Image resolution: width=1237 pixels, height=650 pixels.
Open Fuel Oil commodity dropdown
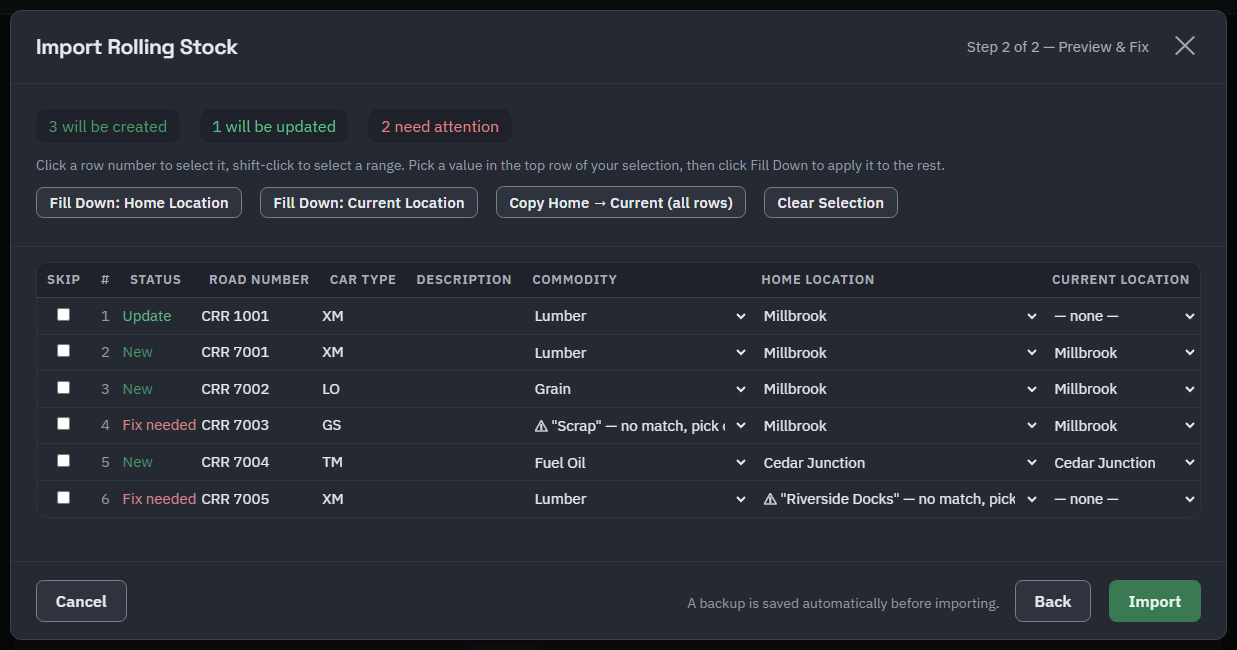640,463
